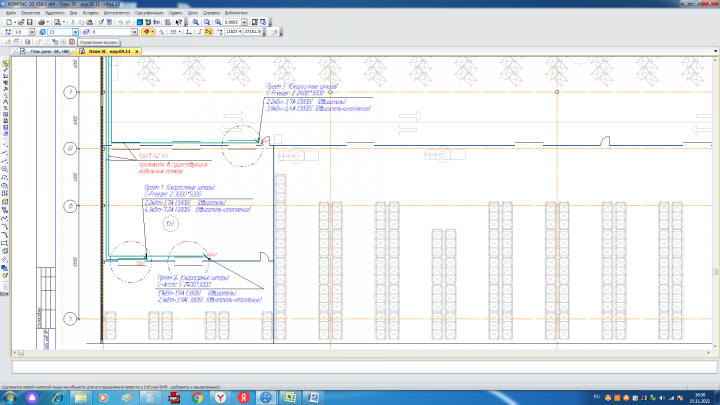
Task: Toggle the local coordinate system button
Action: [x=189, y=32]
